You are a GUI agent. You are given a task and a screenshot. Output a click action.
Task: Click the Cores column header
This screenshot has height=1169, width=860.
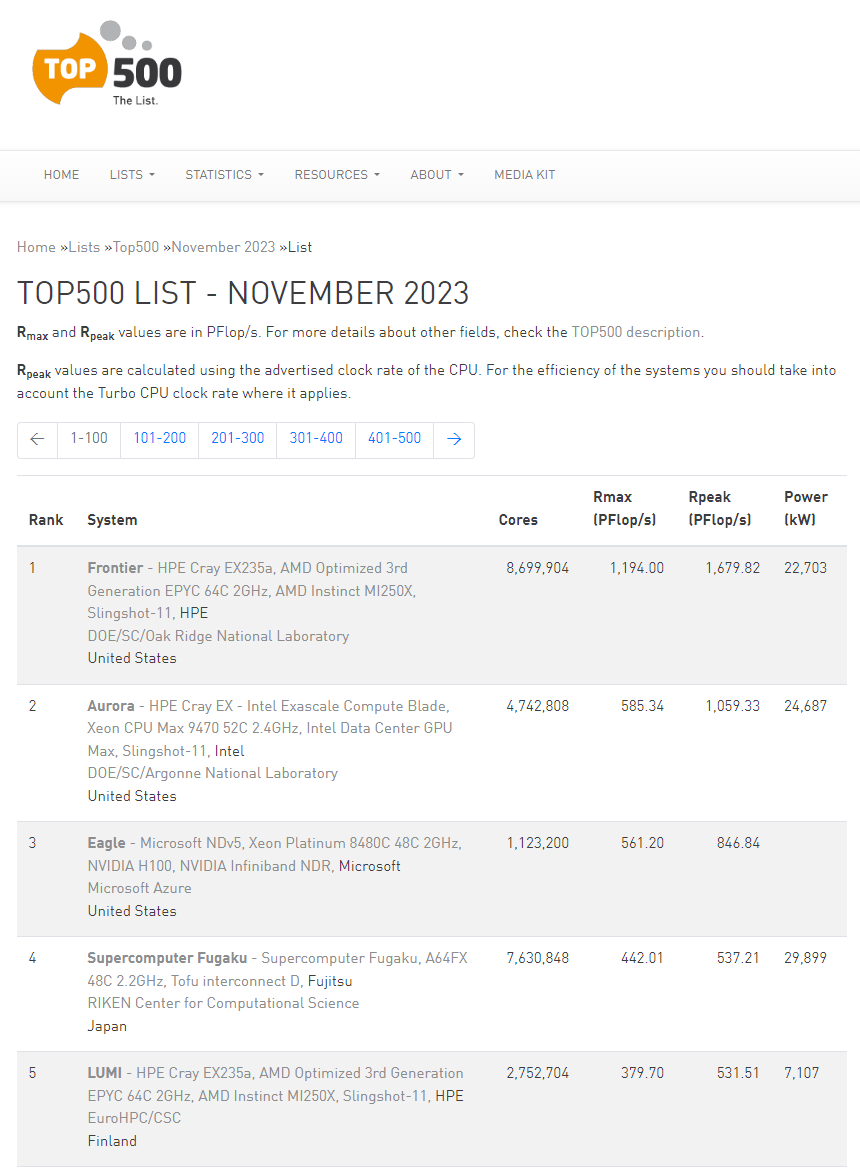coord(518,520)
